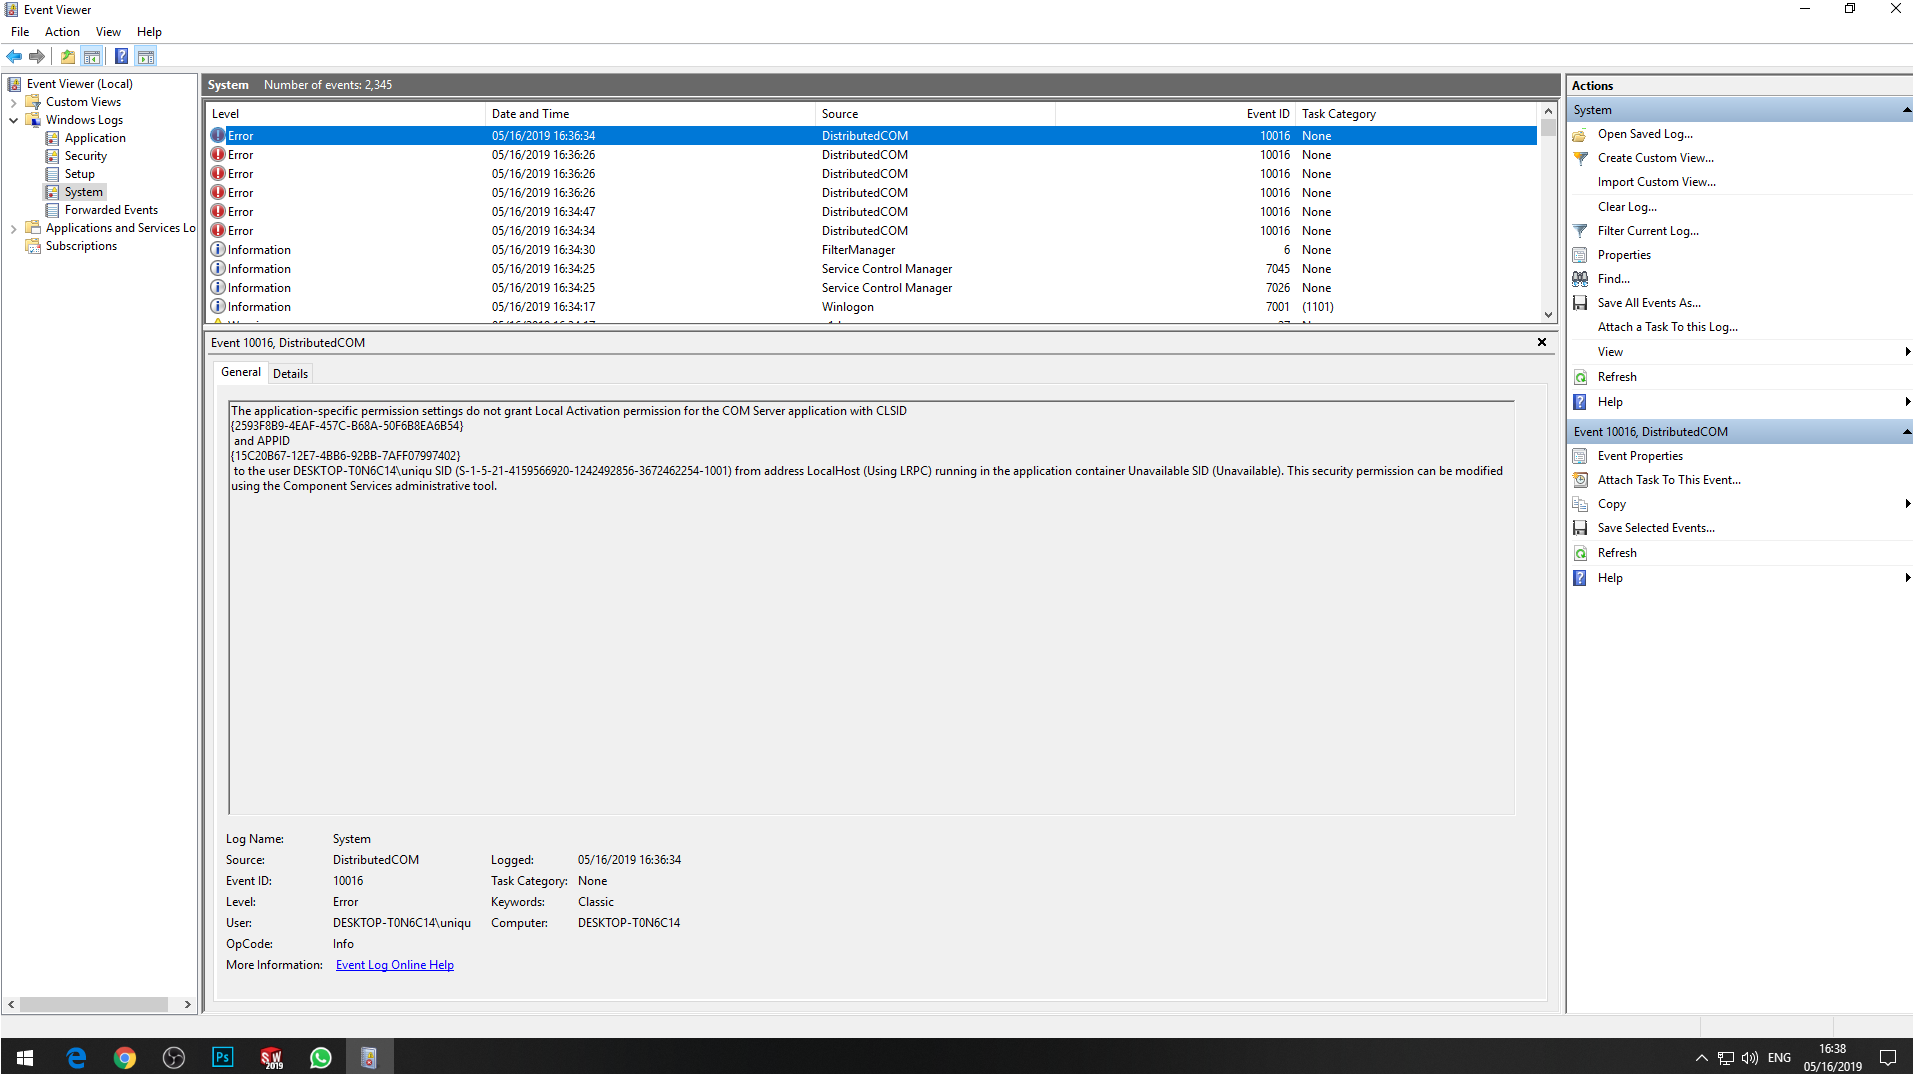
Task: Collapse Event 10016 DistributedCOM actions section
Action: pos(1906,432)
